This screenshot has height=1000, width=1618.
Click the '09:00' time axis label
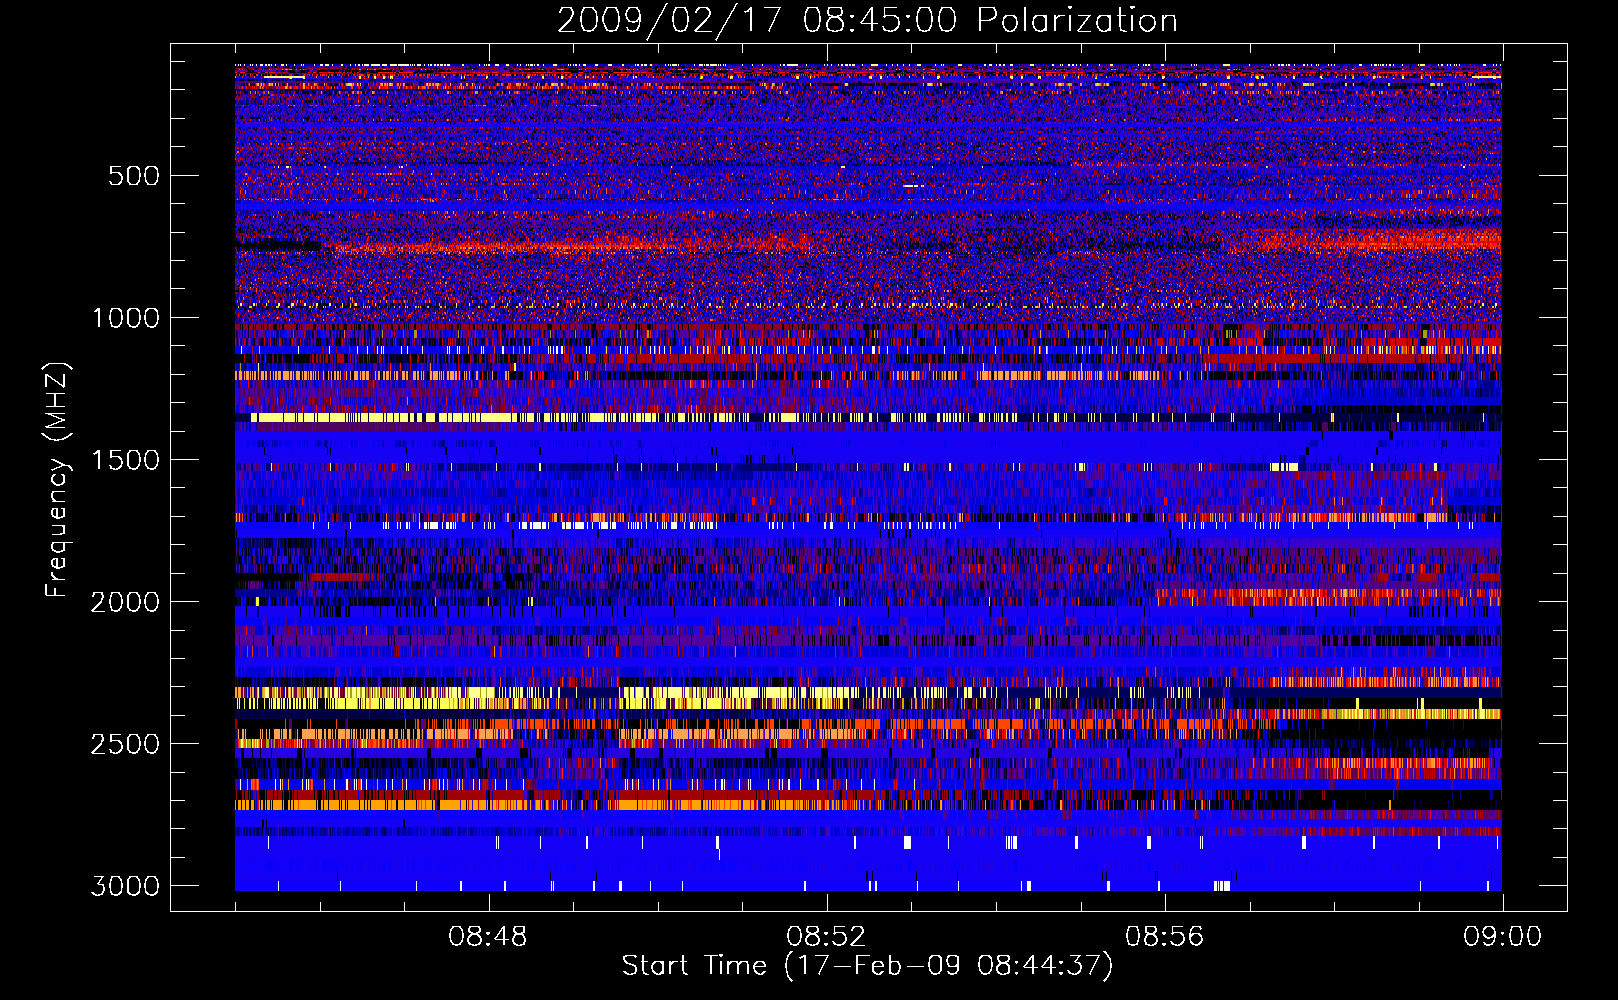pos(1503,937)
